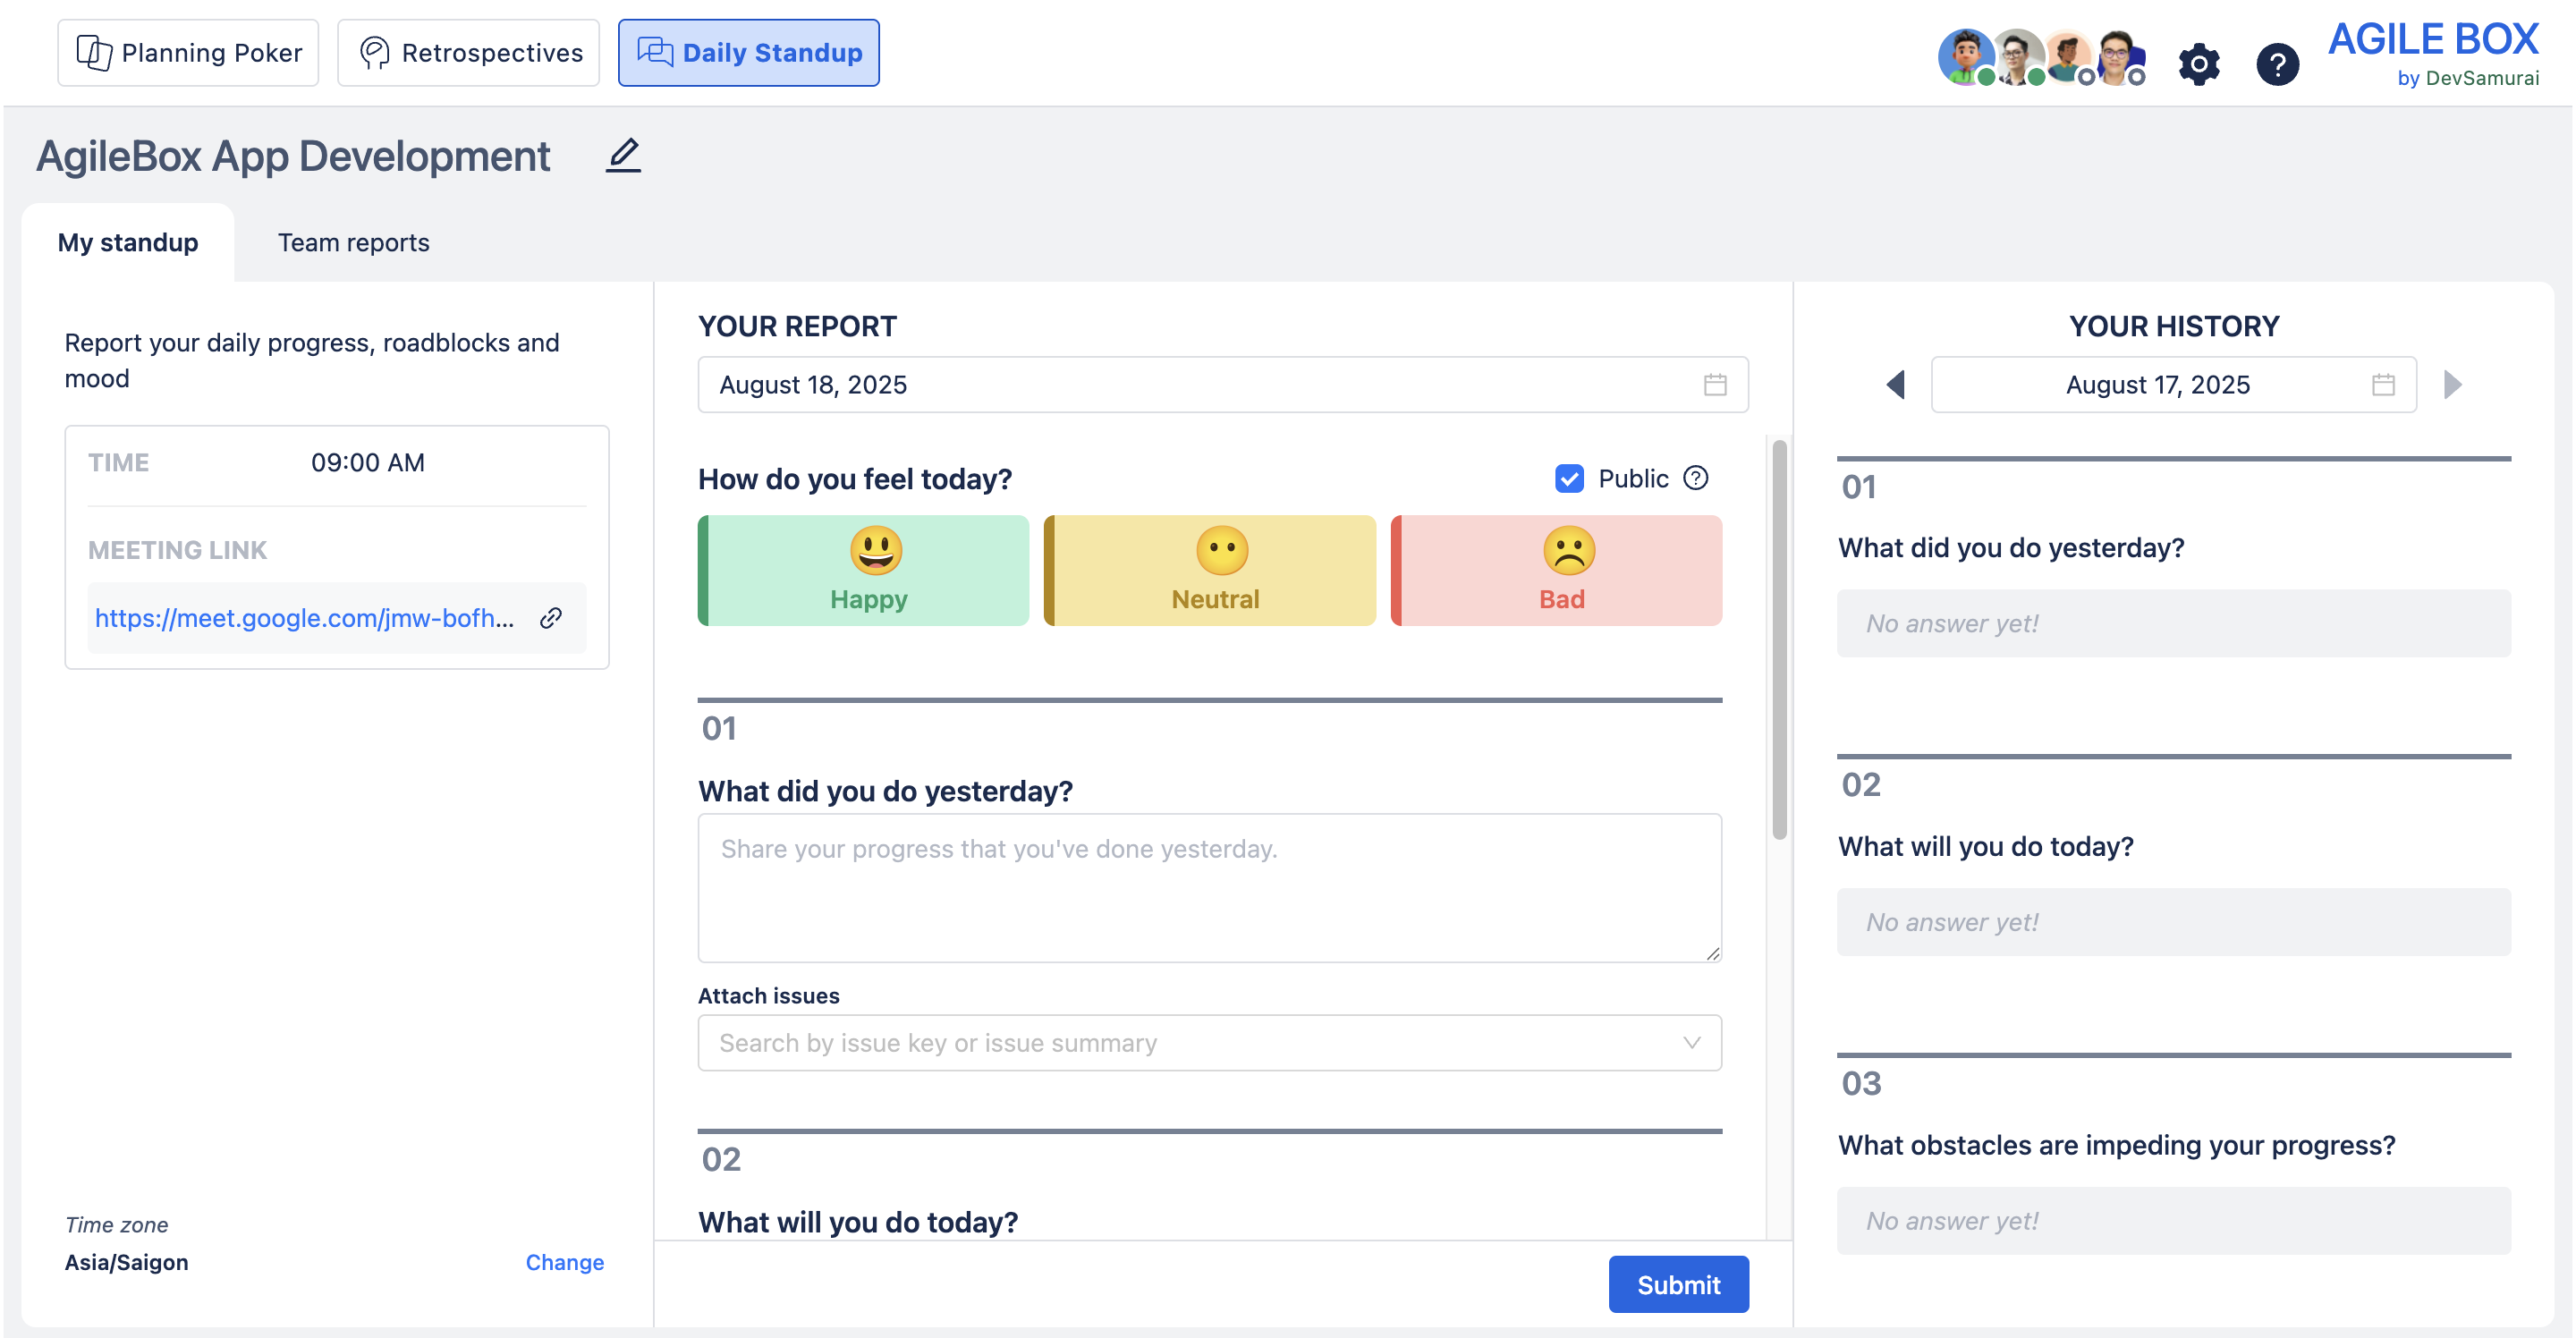Go to next day in history
This screenshot has width=2576, height=1338.
(2452, 385)
